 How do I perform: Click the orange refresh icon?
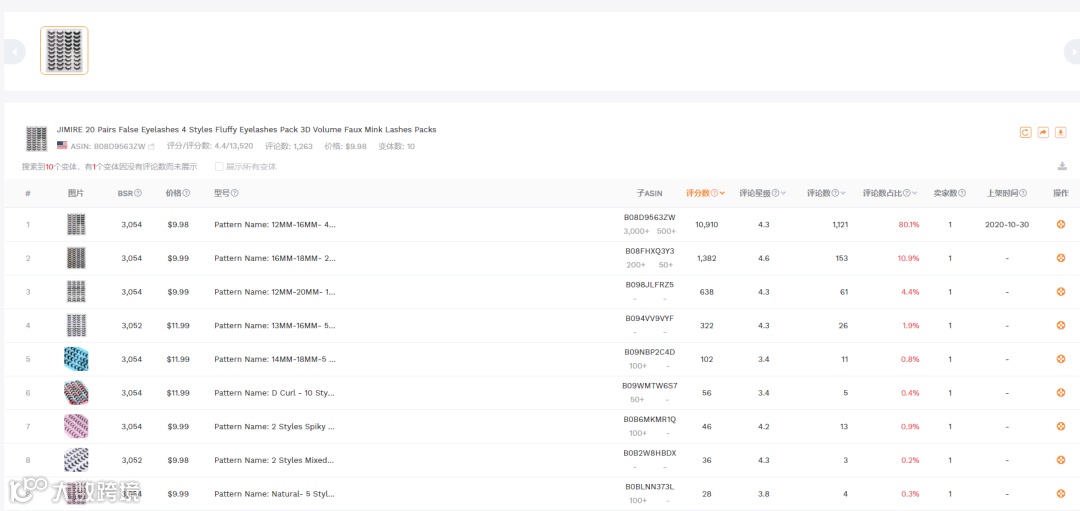[1026, 132]
